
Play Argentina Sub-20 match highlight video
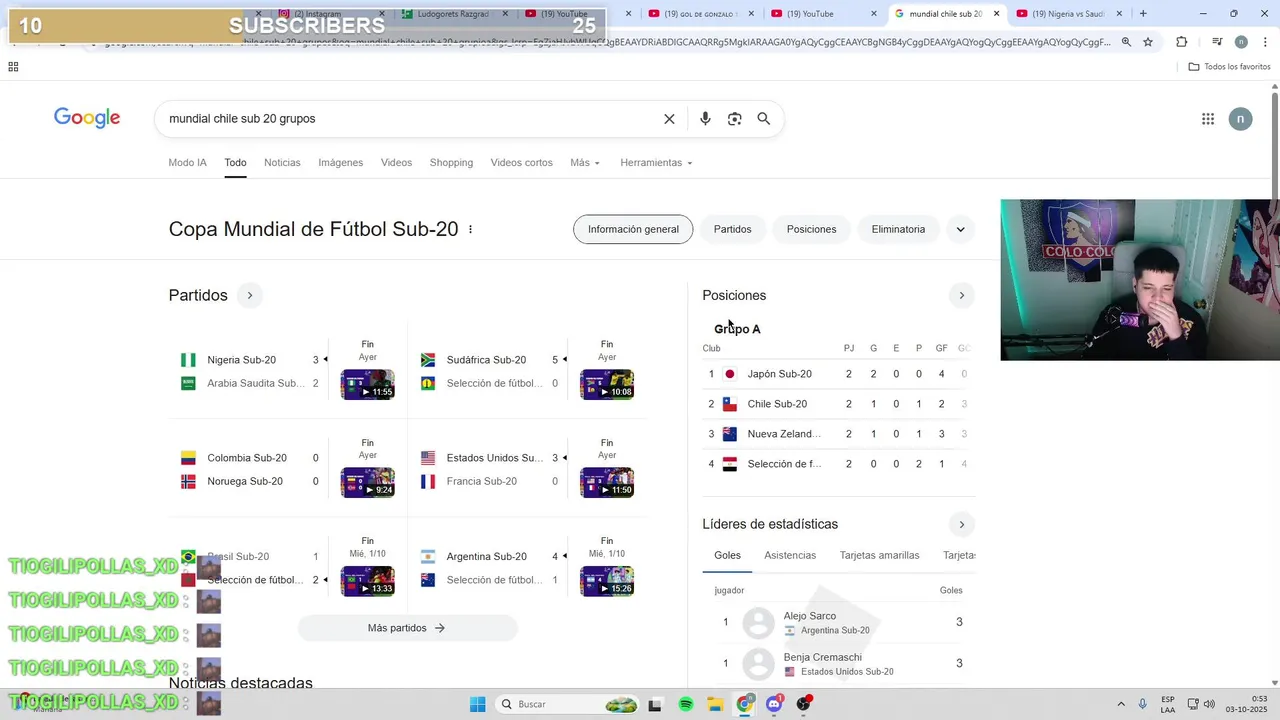[607, 581]
